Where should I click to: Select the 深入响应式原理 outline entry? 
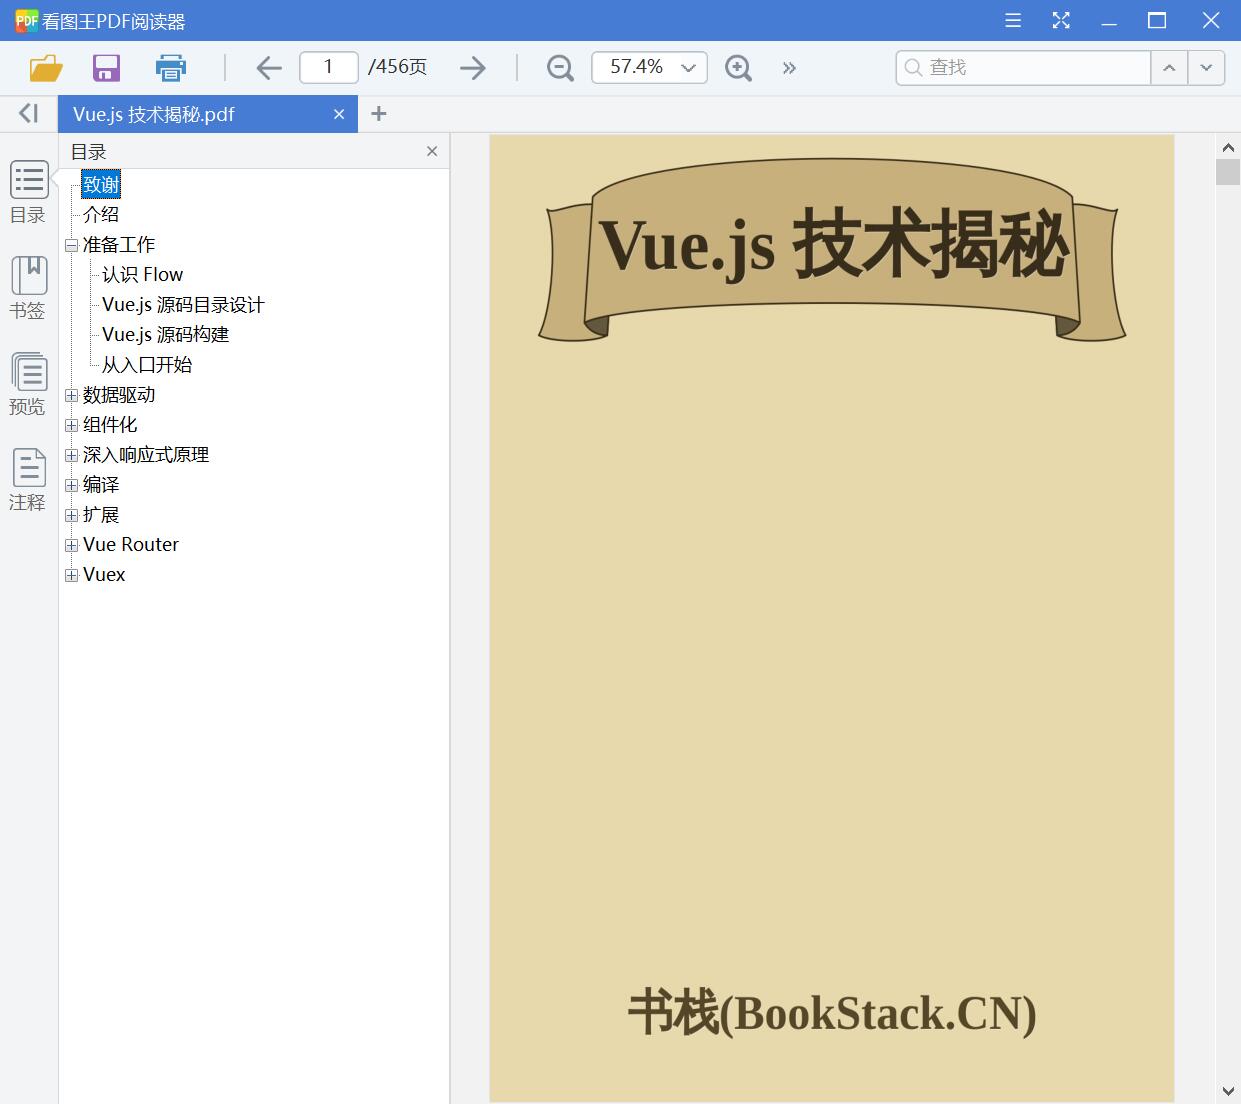coord(146,454)
